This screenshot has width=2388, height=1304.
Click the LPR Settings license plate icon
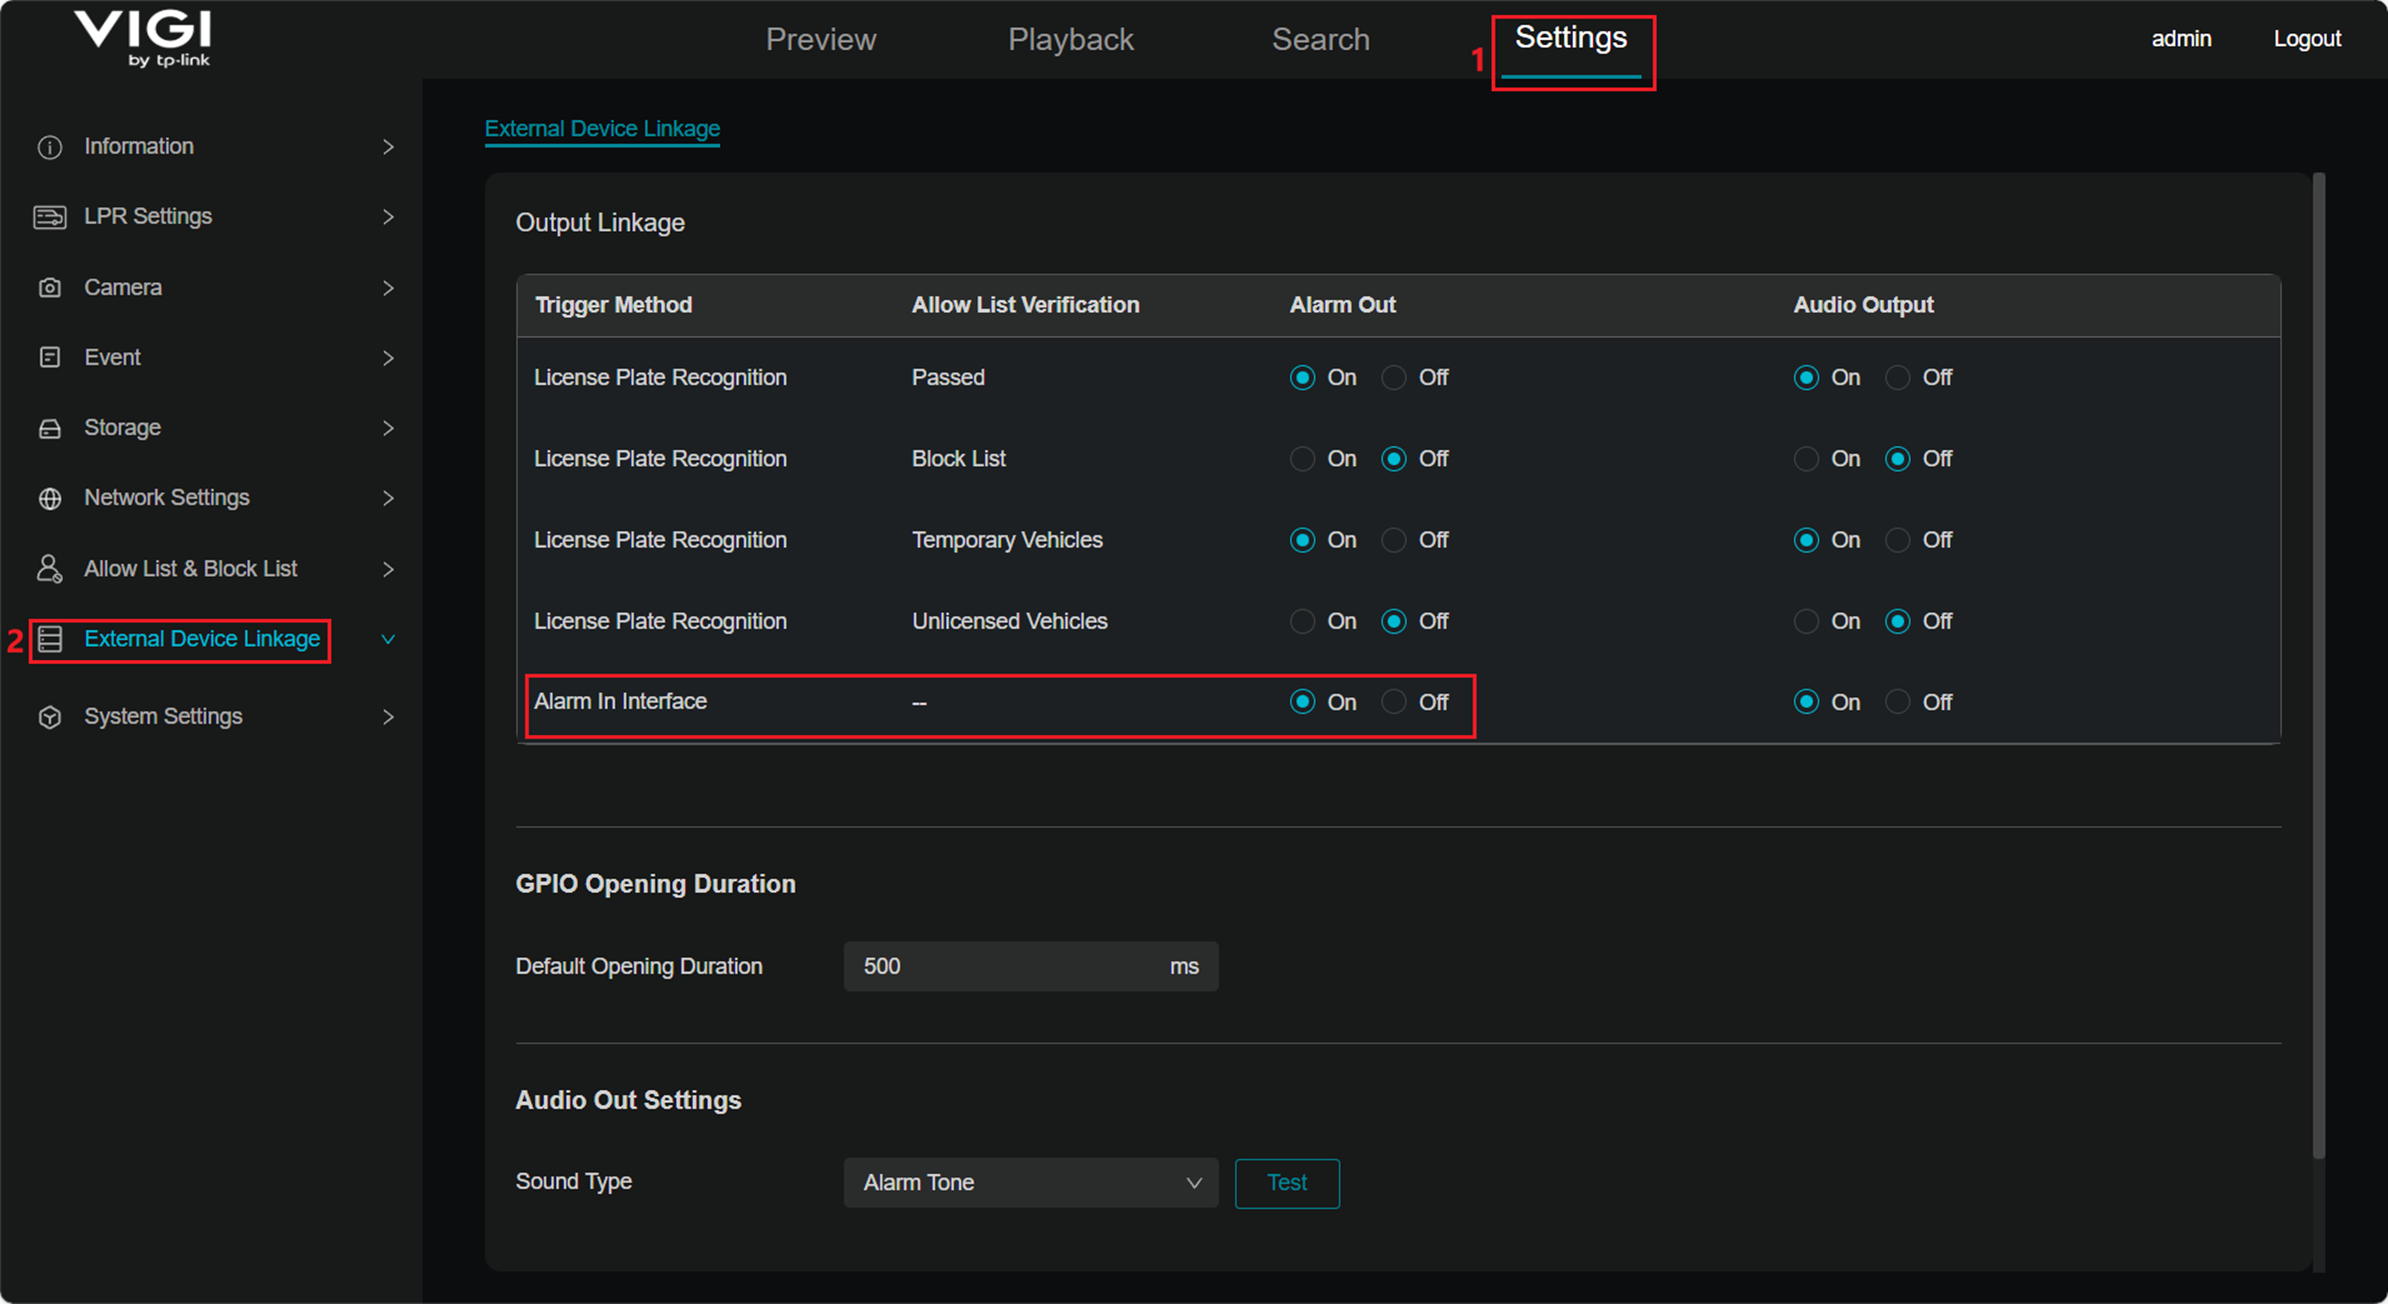(x=49, y=217)
